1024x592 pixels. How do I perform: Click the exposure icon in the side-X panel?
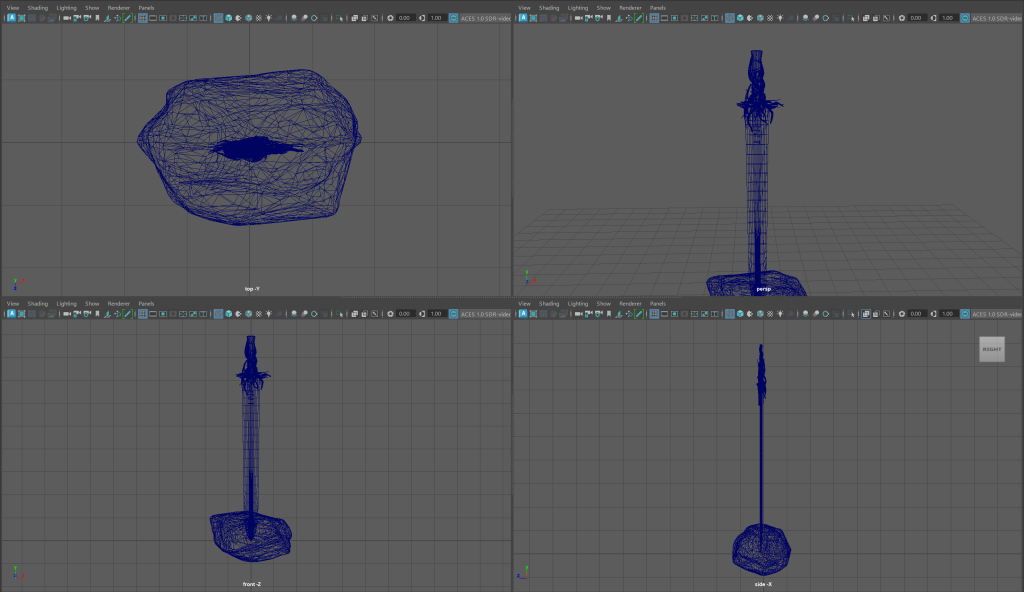[902, 313]
